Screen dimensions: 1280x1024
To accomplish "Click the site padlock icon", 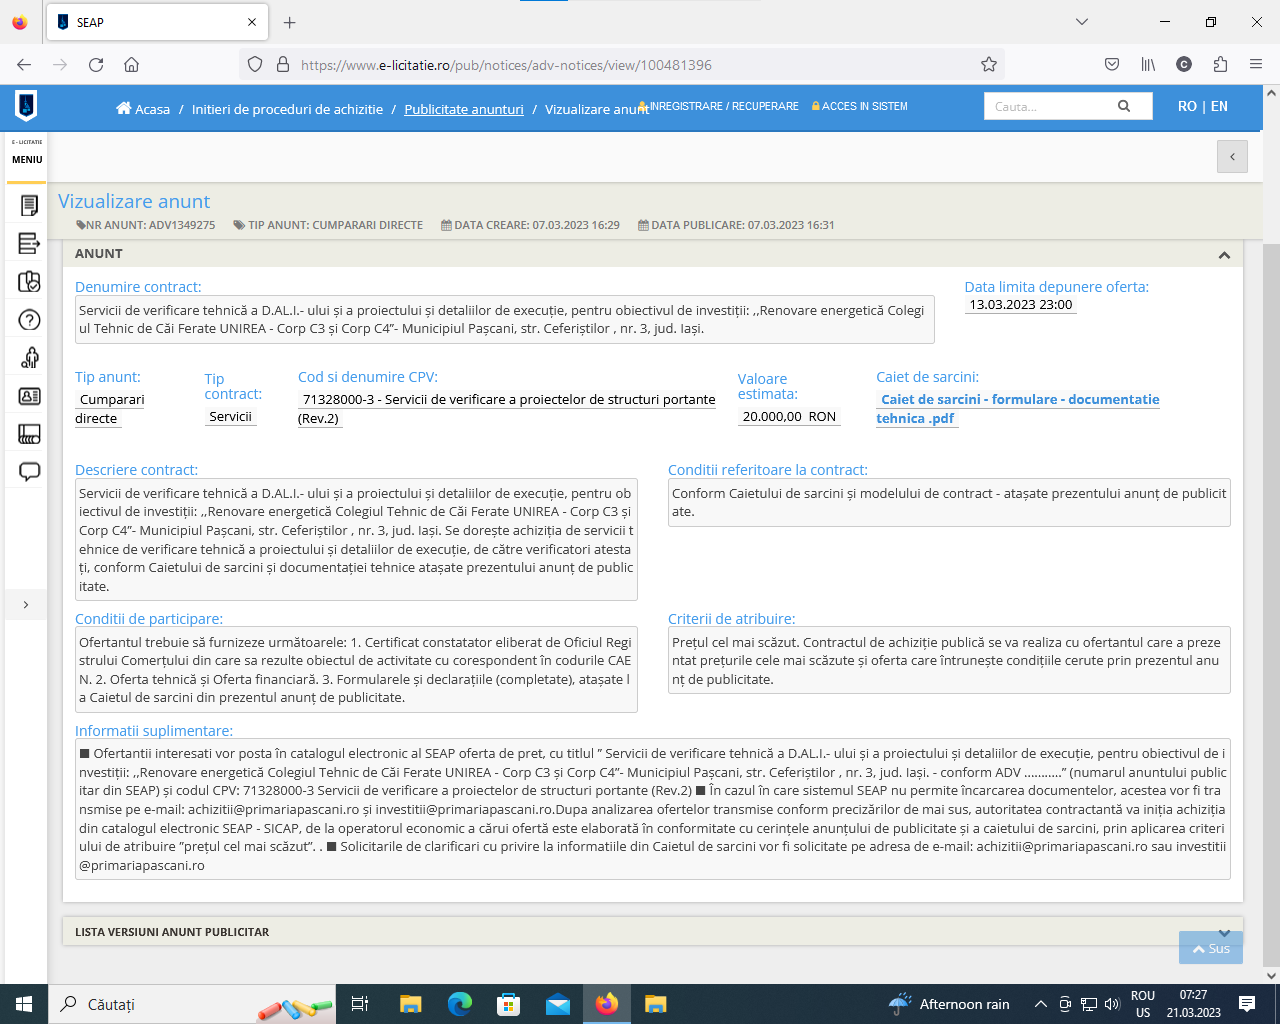I will pyautogui.click(x=283, y=64).
